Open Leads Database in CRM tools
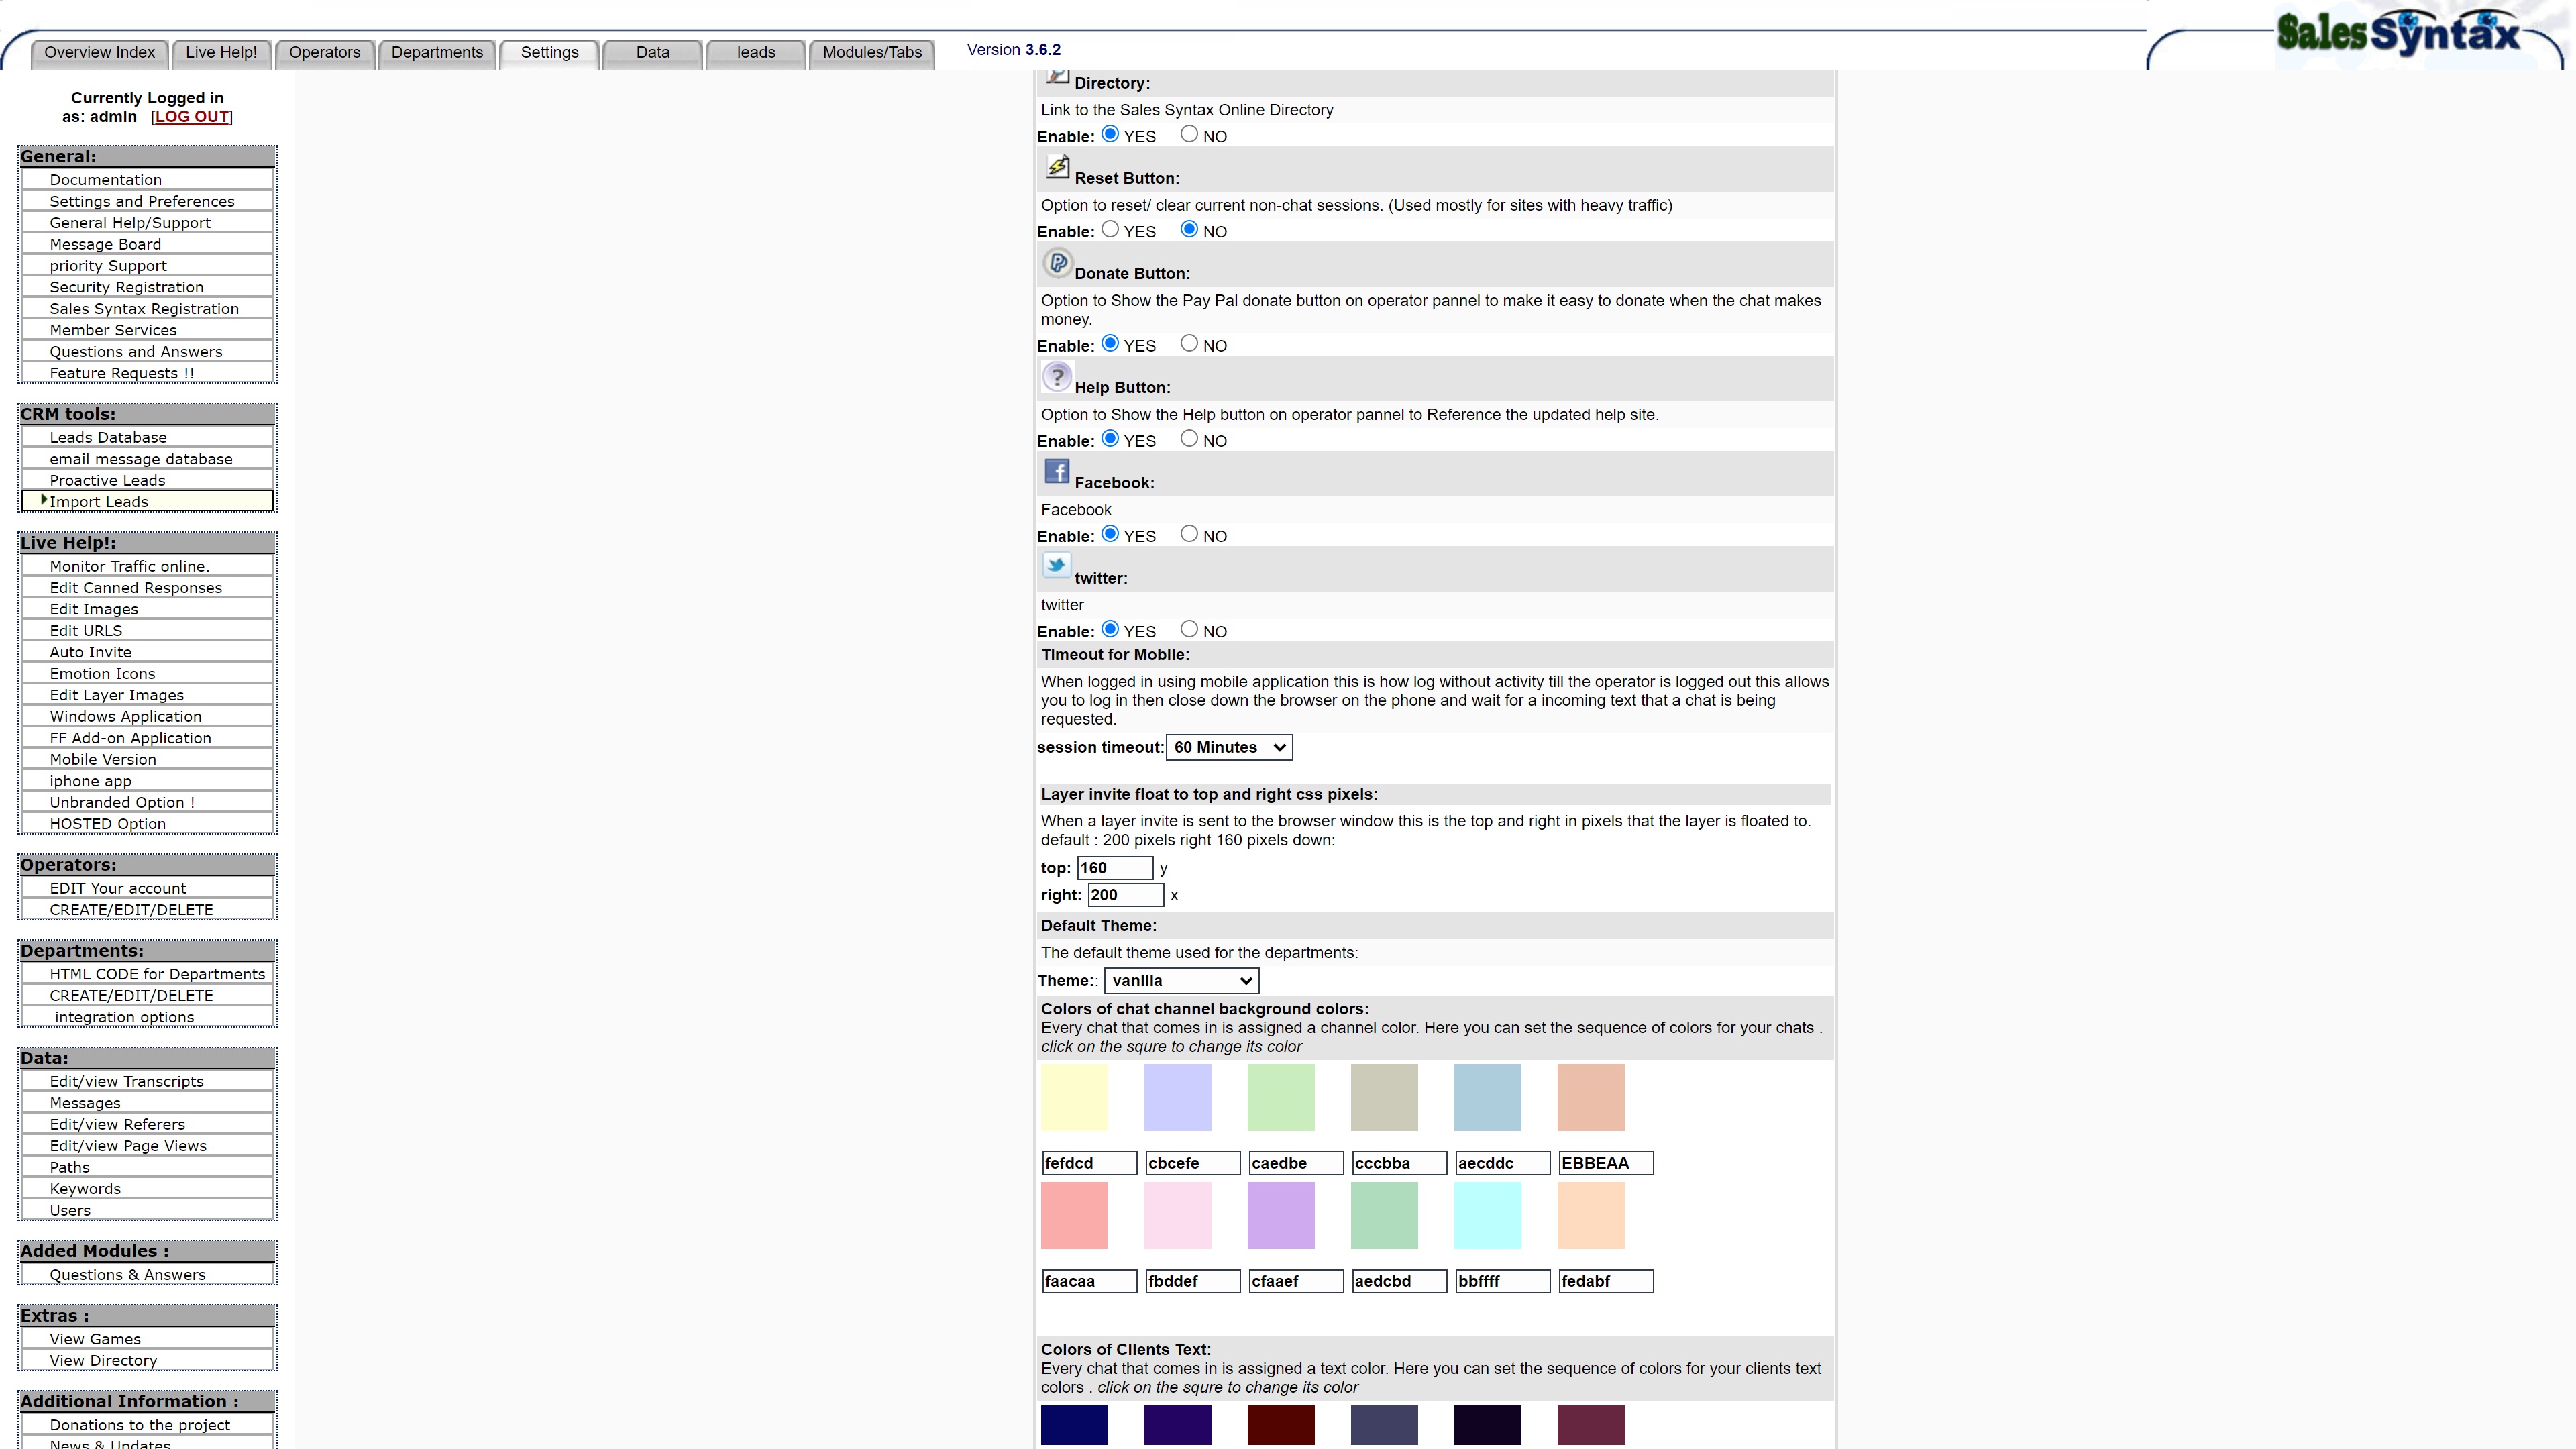This screenshot has height=1449, width=2576. tap(148, 438)
